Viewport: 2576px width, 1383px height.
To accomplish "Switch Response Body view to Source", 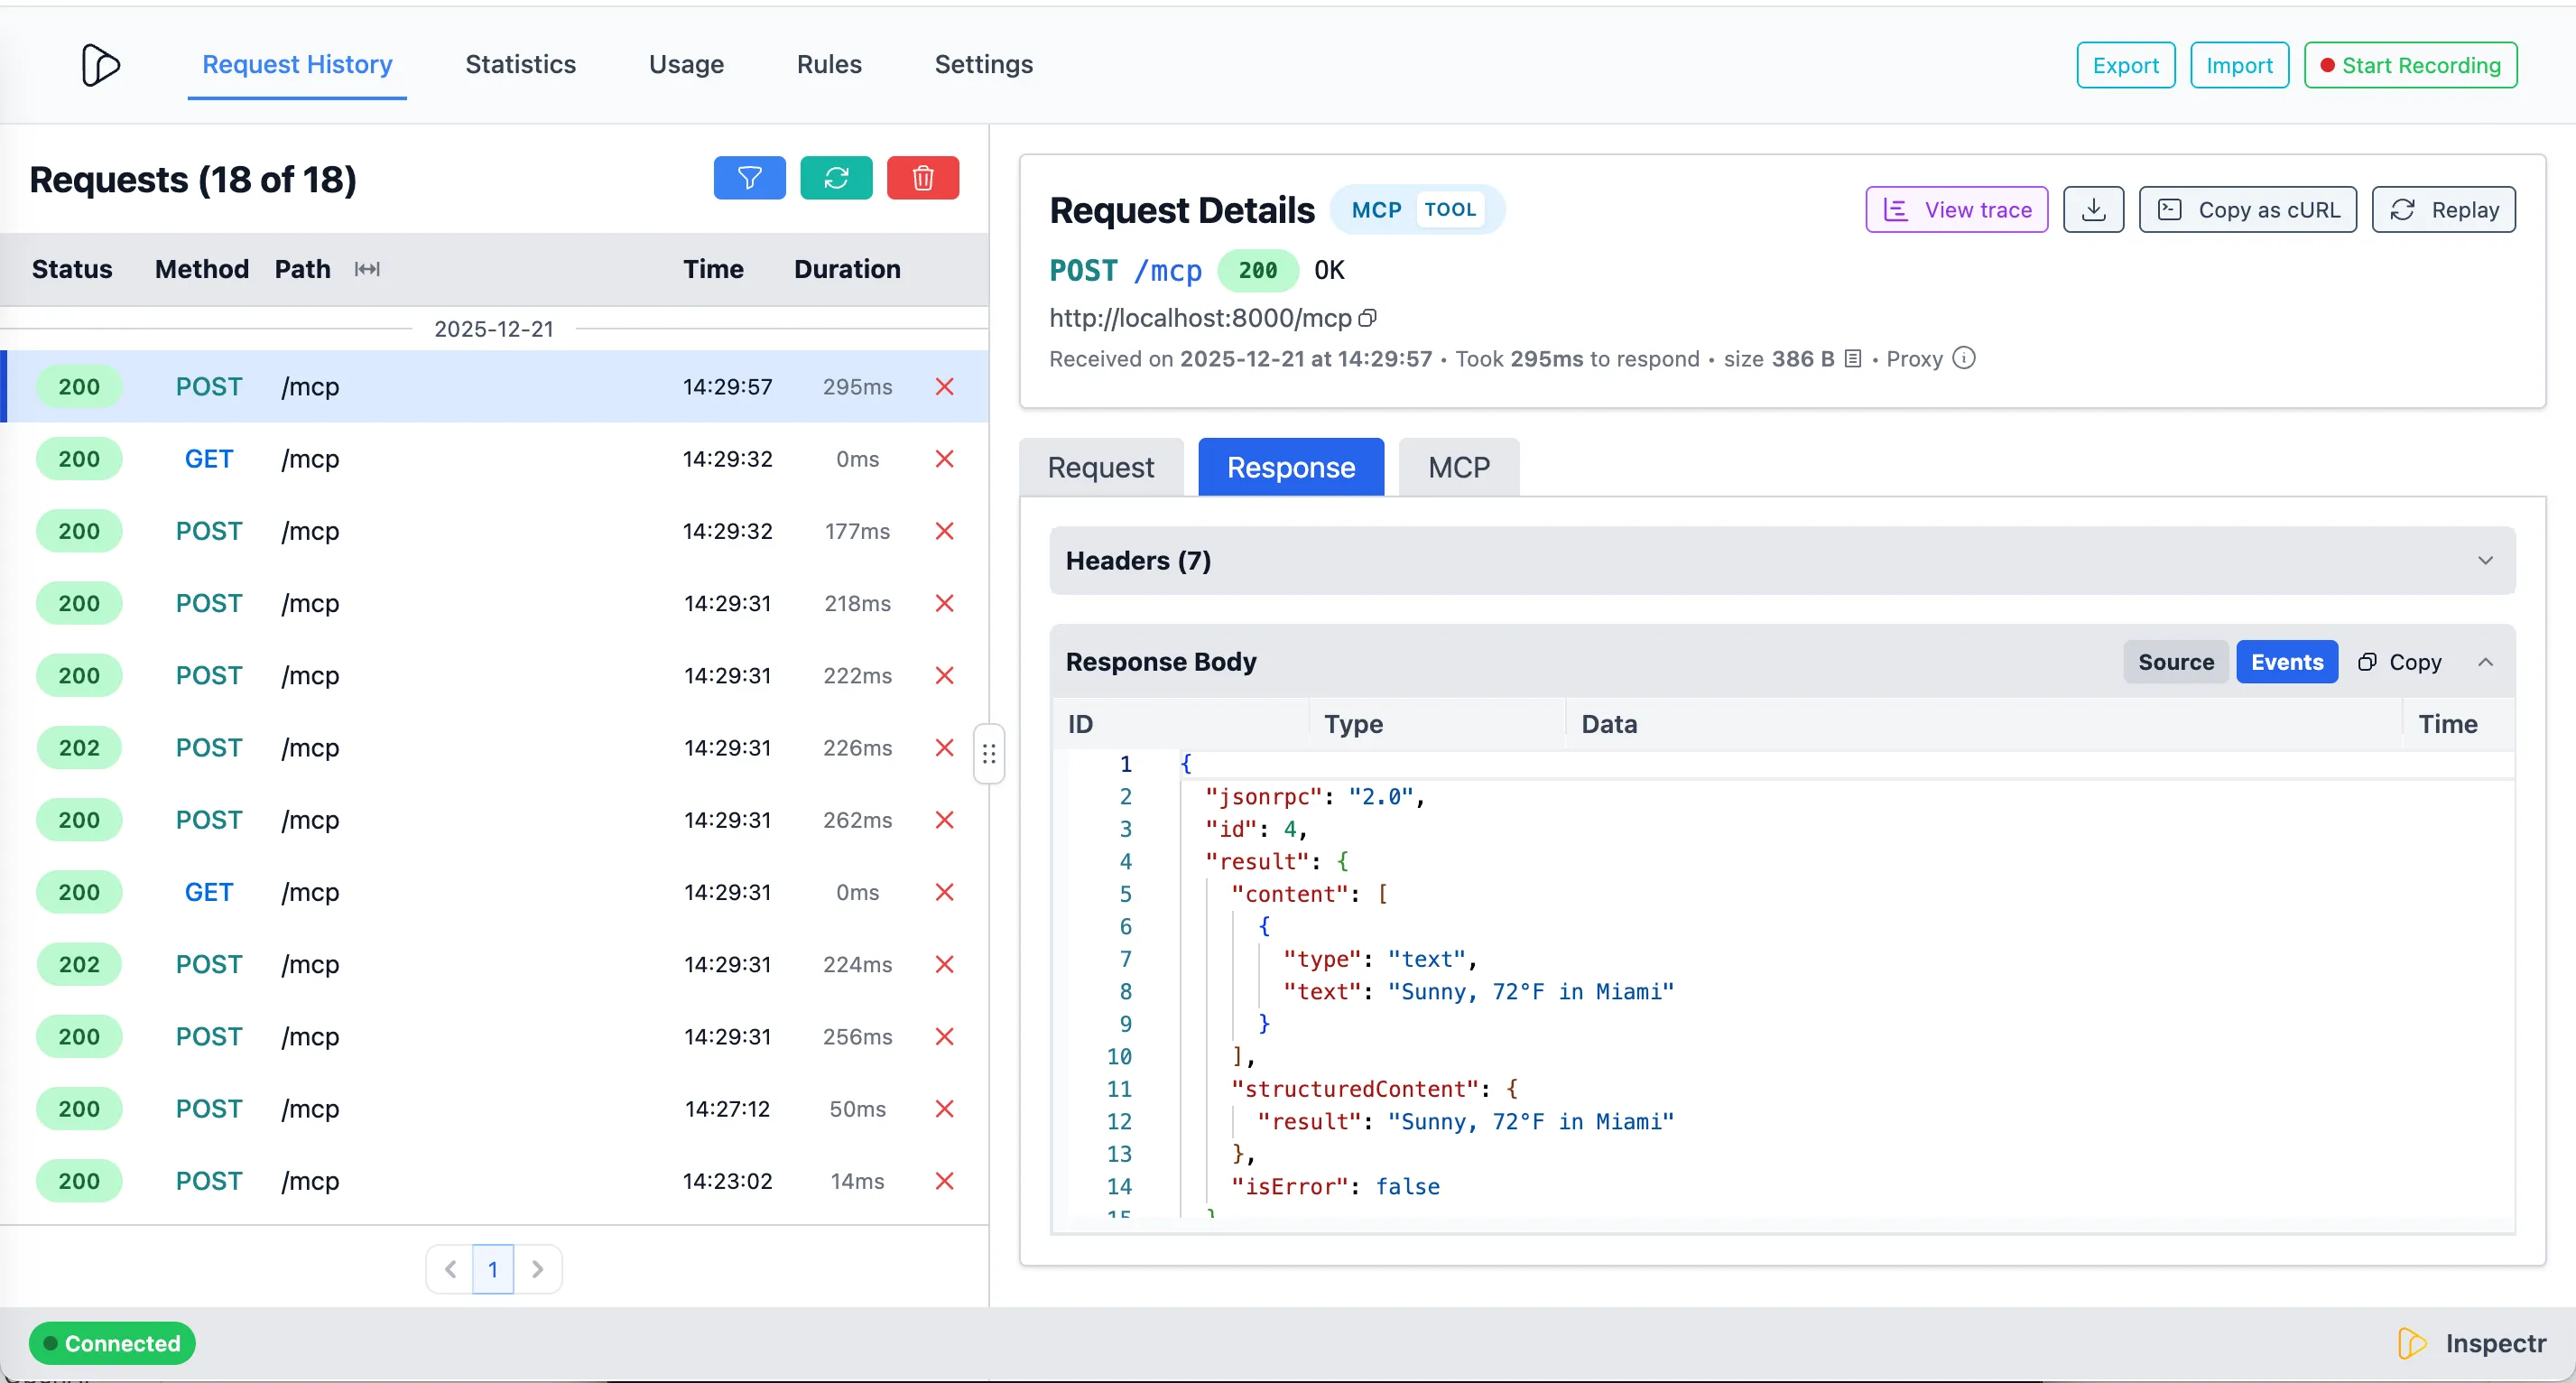I will click(2175, 661).
